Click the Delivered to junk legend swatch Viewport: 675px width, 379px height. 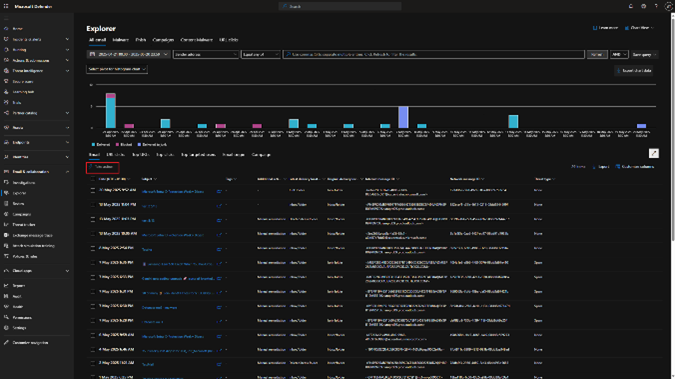(139, 145)
